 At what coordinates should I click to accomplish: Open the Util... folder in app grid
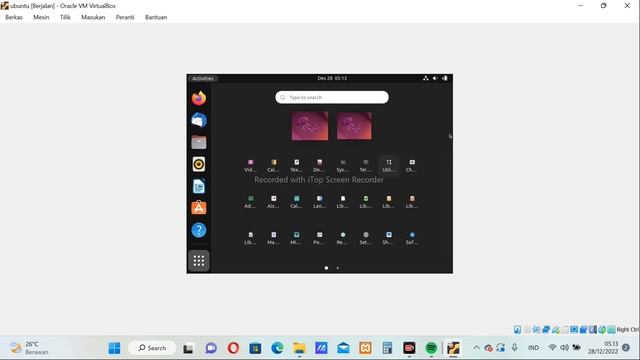389,165
